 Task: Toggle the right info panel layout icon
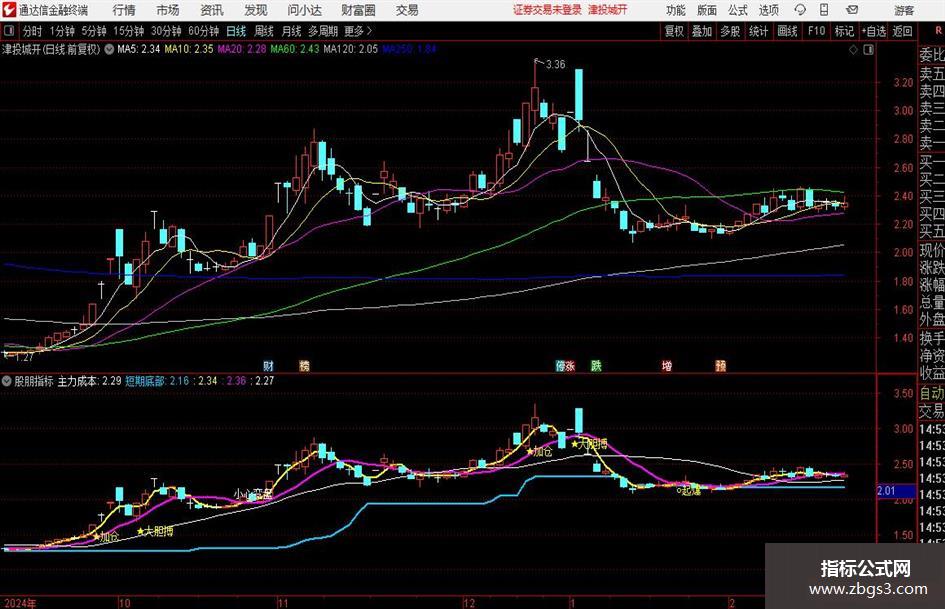pyautogui.click(x=868, y=50)
